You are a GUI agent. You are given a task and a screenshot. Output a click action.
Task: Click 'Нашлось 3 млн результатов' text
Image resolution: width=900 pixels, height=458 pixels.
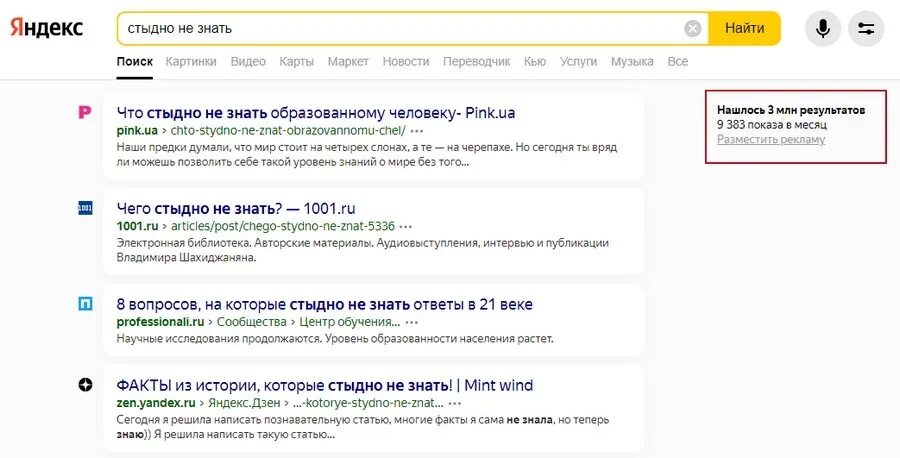coord(791,110)
